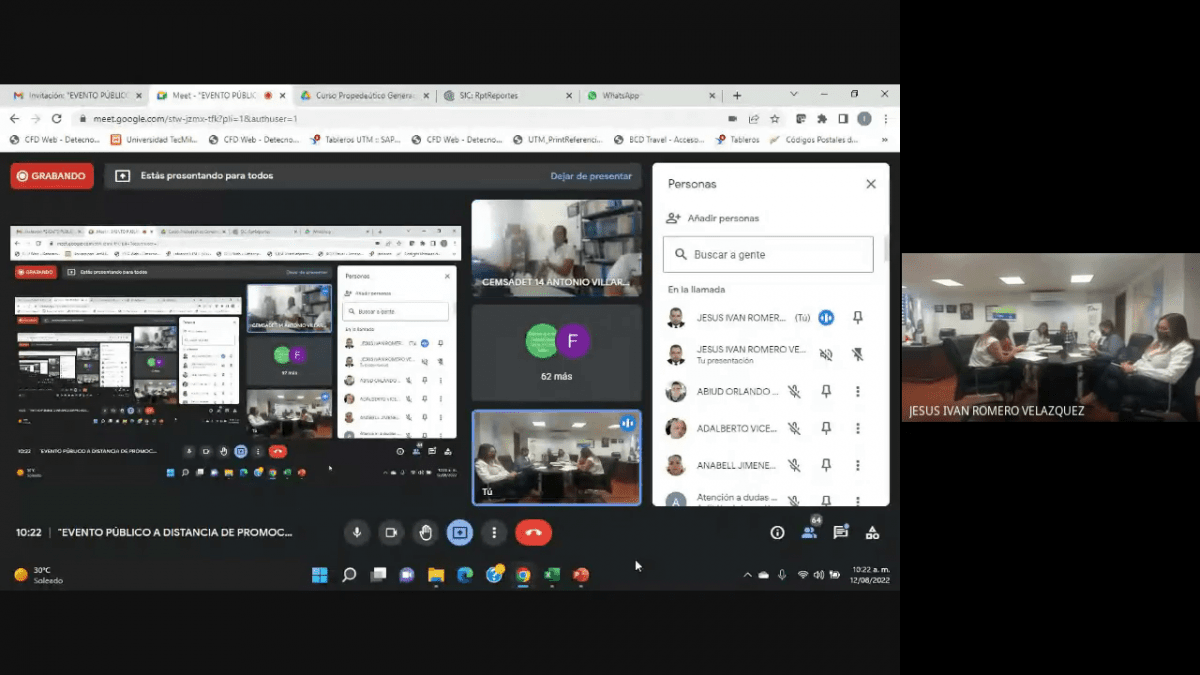The image size is (1200, 675).
Task: Click the red hang up call button
Action: pyautogui.click(x=533, y=533)
